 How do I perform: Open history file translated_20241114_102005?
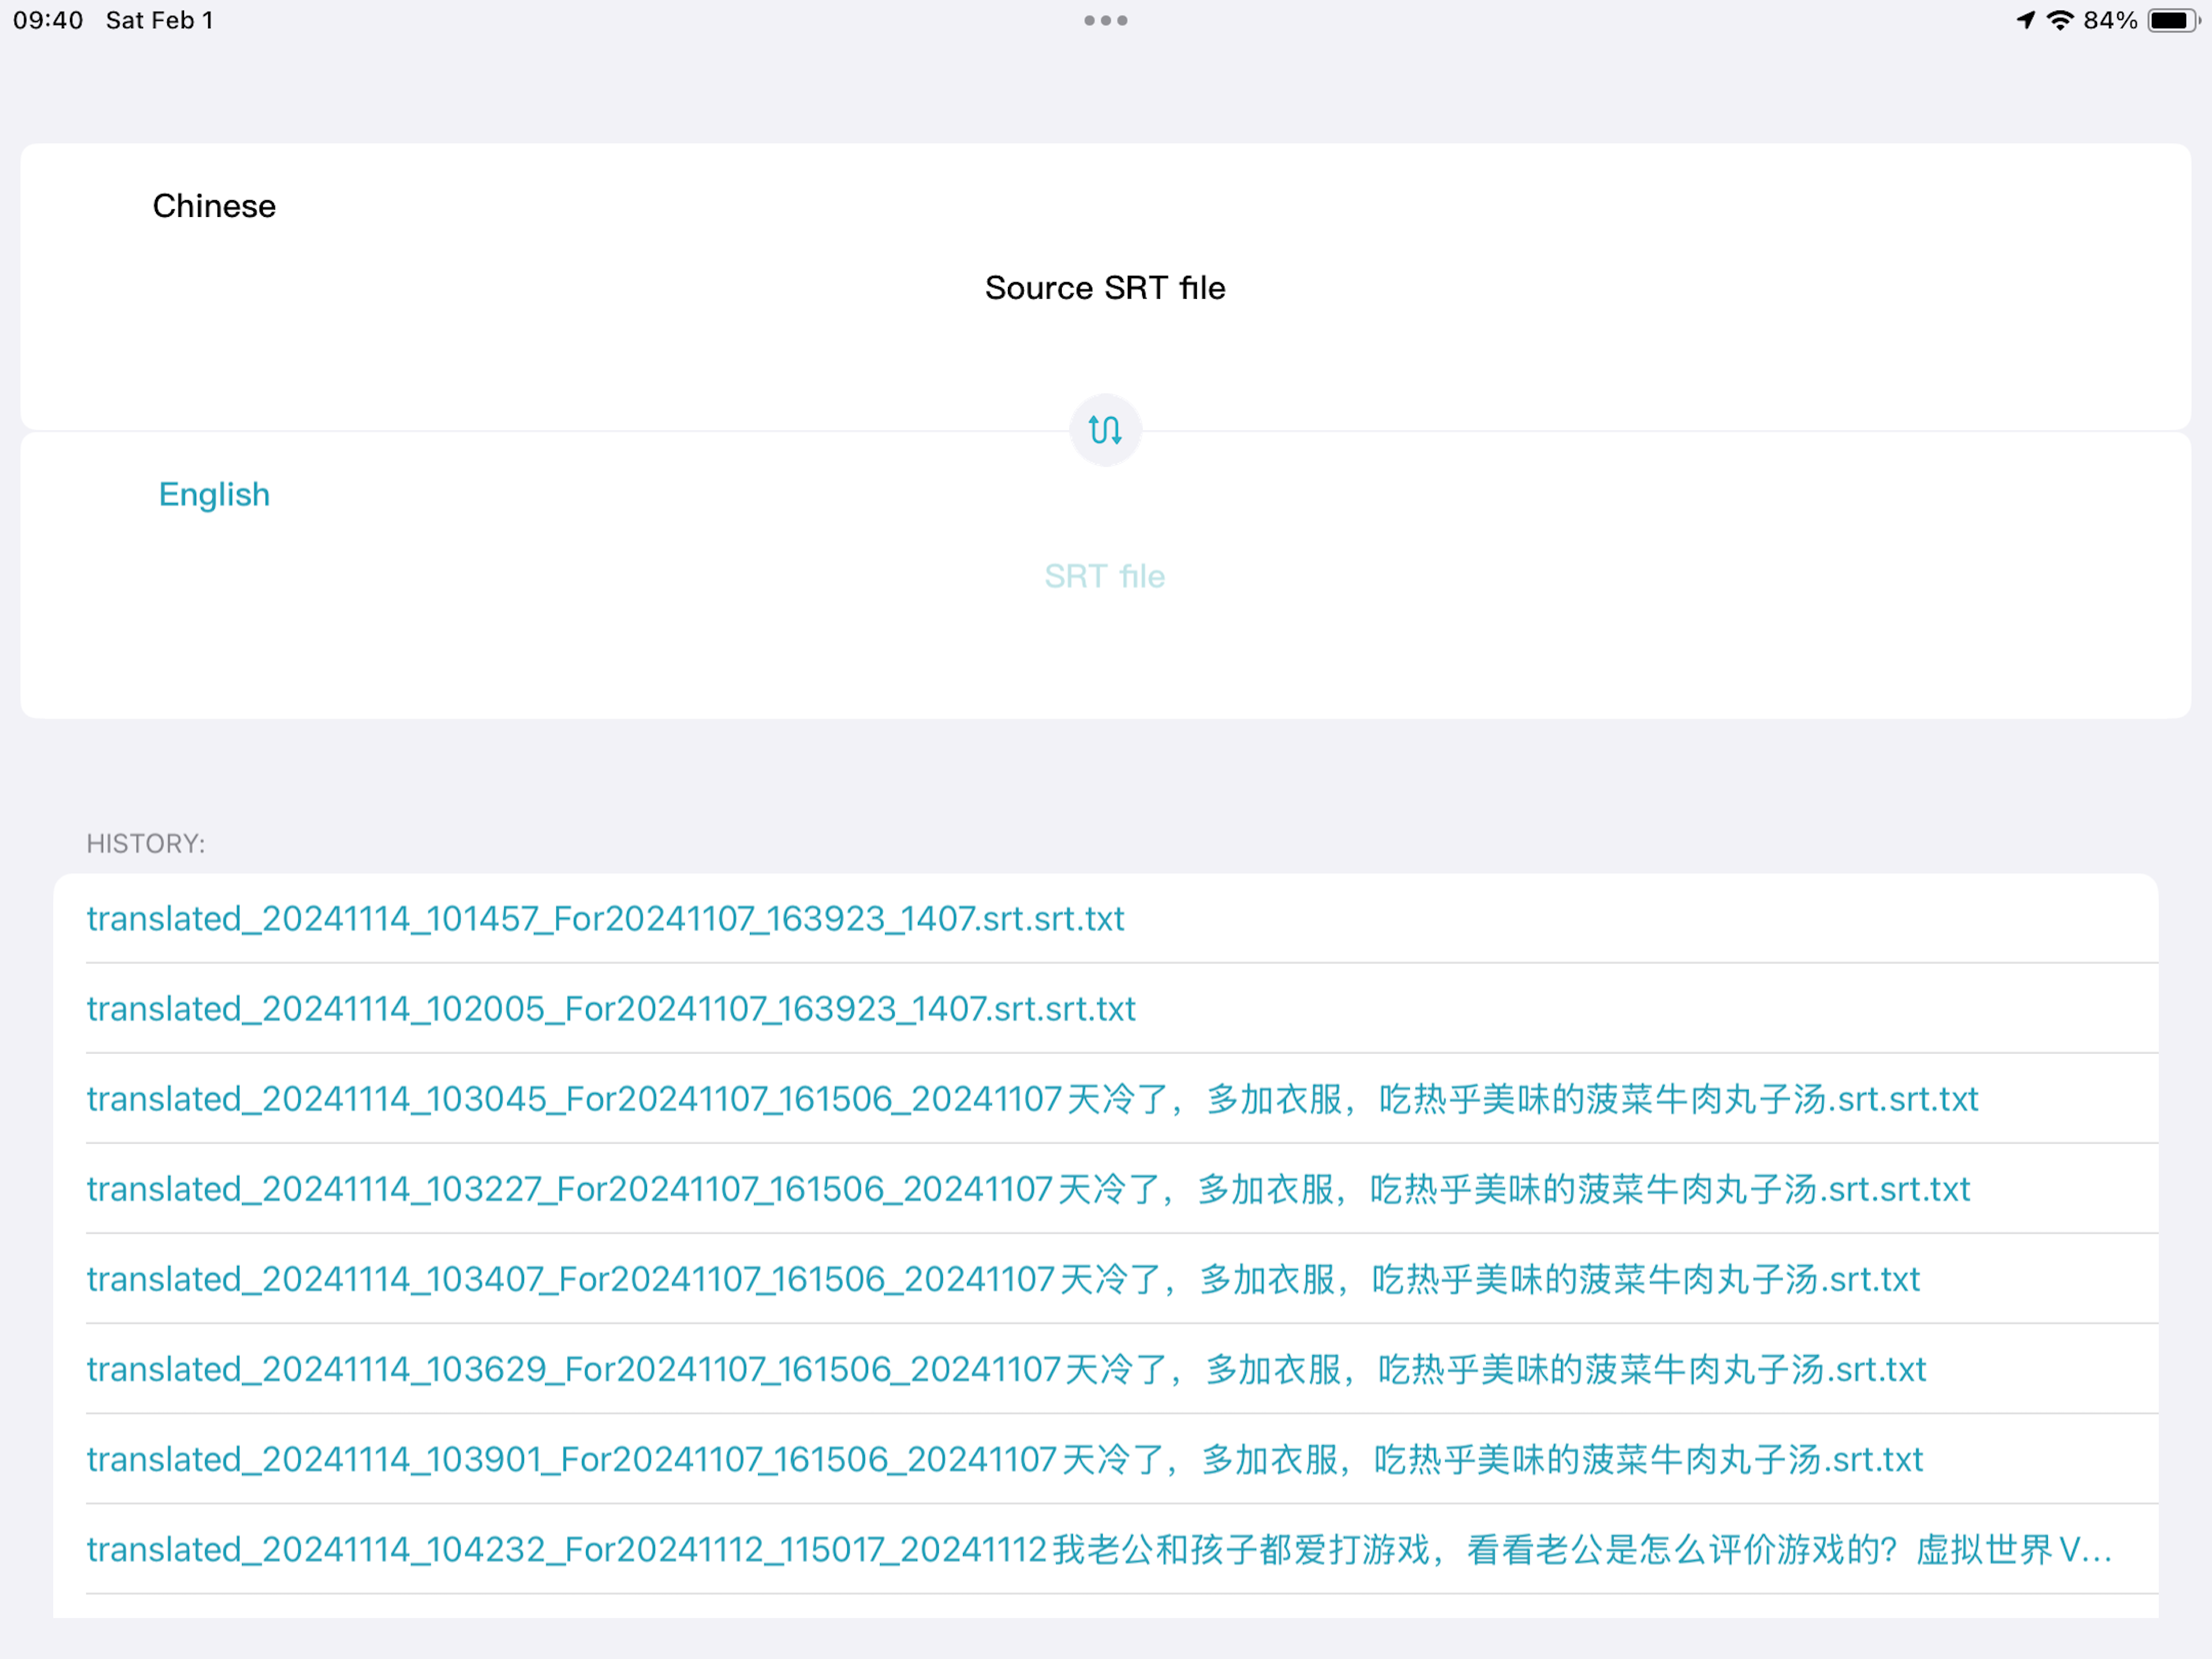[x=611, y=1008]
